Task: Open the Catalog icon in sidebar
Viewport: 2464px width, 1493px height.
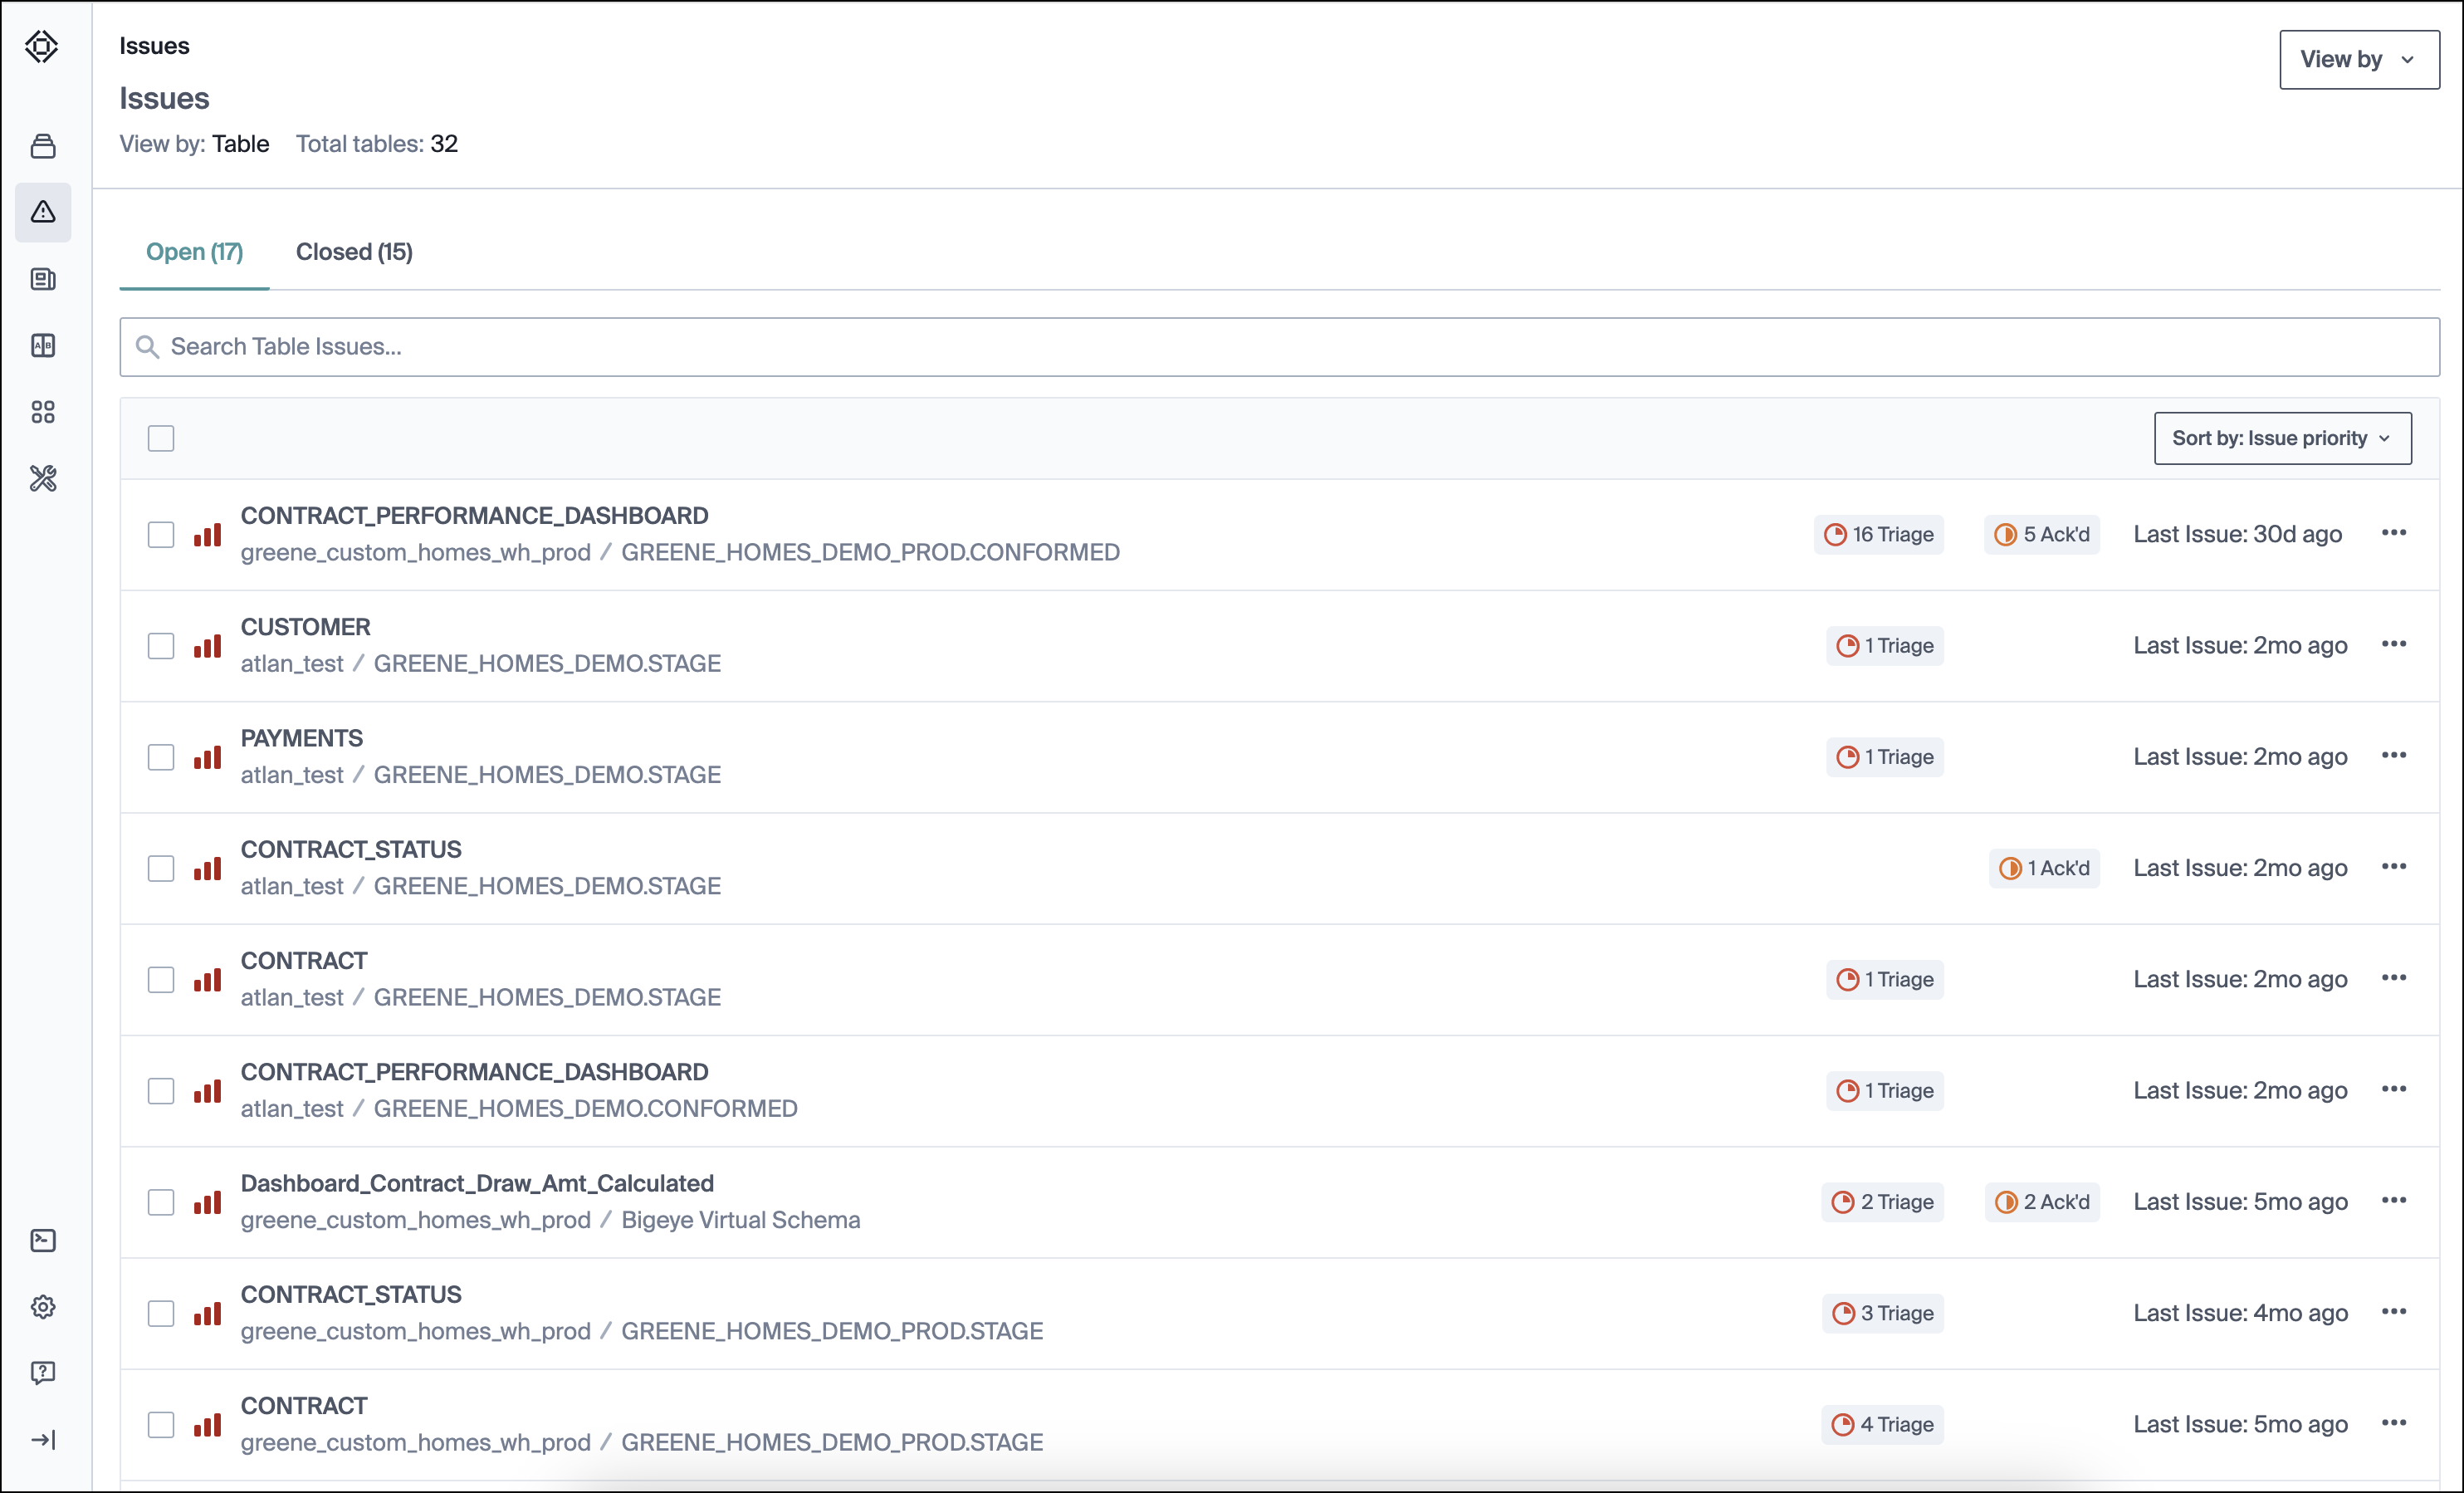Action: (42, 146)
